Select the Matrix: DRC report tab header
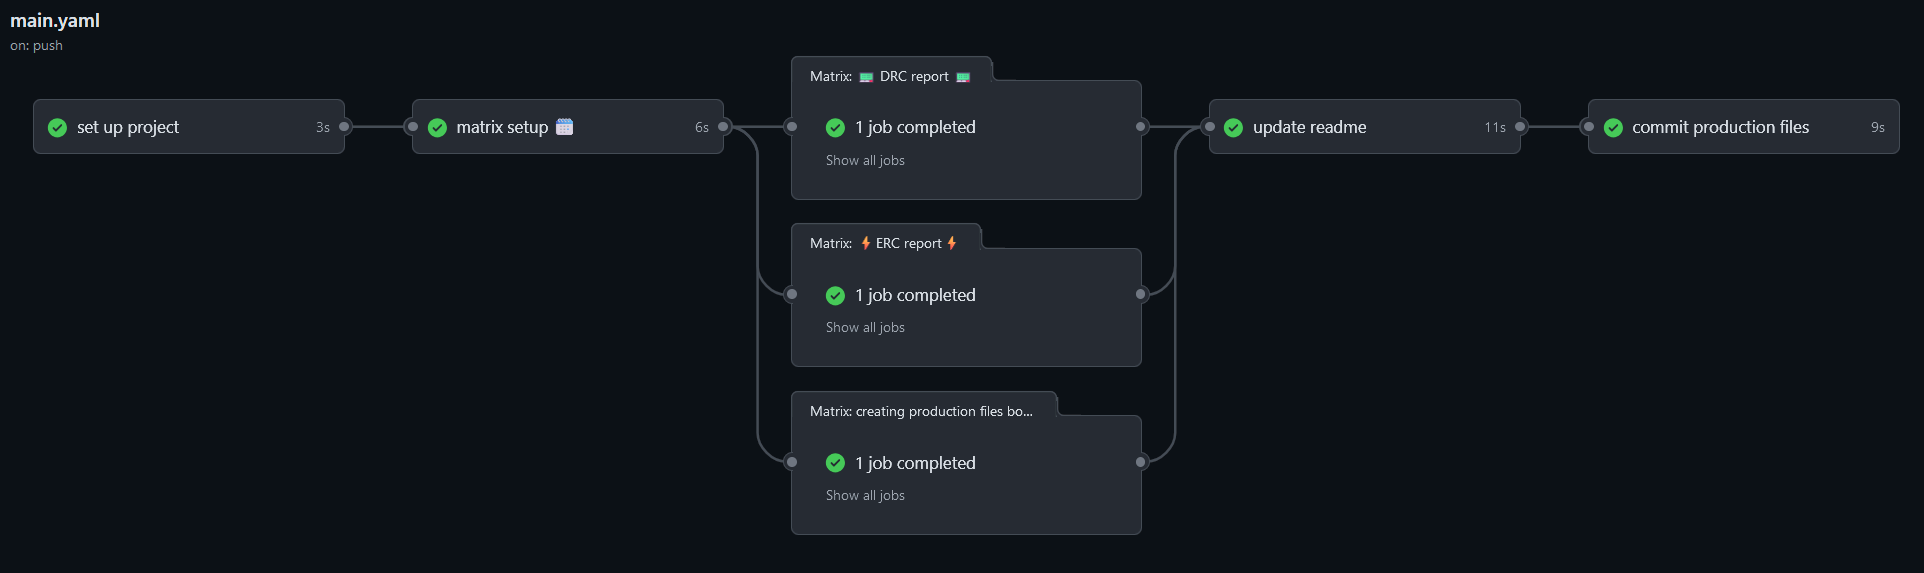This screenshot has width=1924, height=573. point(890,76)
